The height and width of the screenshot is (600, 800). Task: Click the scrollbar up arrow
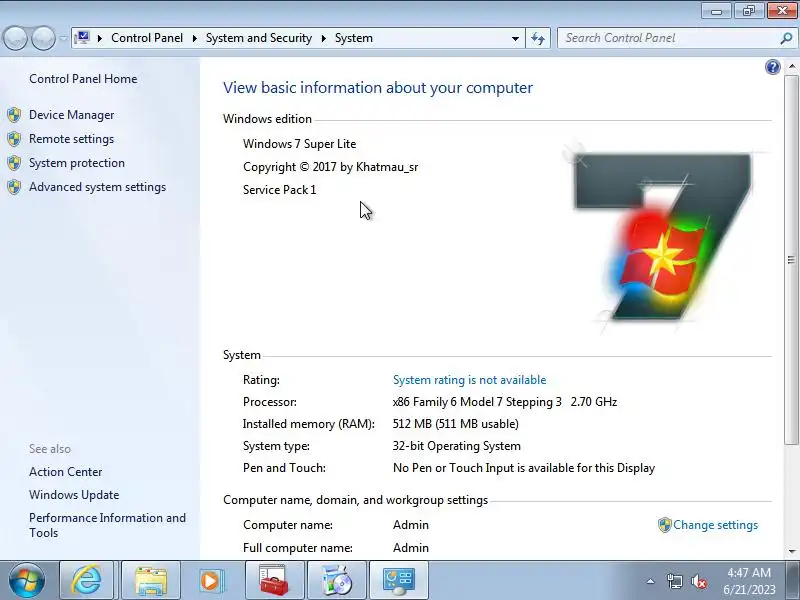click(791, 66)
